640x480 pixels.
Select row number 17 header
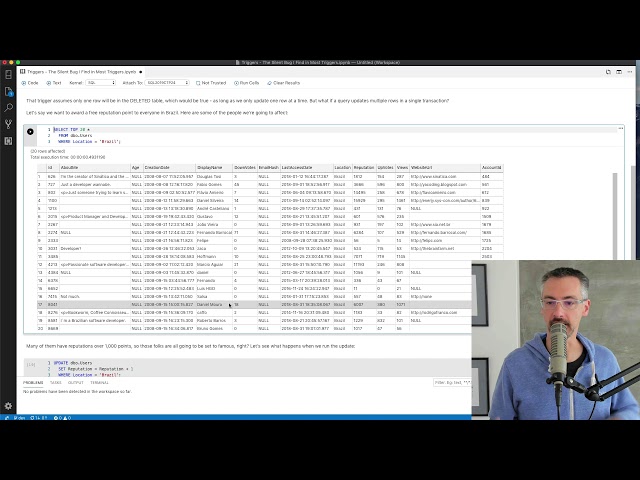(42, 304)
